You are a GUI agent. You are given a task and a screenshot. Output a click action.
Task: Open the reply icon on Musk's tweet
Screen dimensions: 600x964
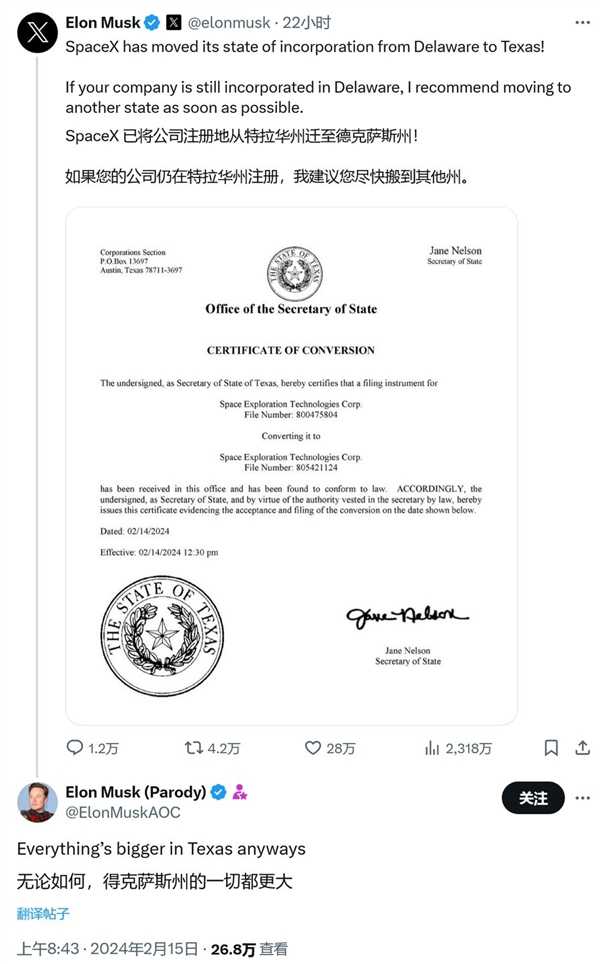pyautogui.click(x=76, y=746)
